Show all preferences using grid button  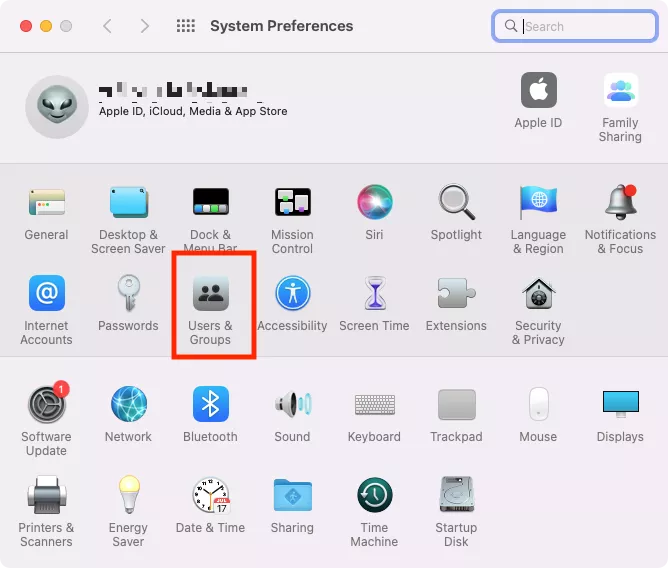point(185,26)
